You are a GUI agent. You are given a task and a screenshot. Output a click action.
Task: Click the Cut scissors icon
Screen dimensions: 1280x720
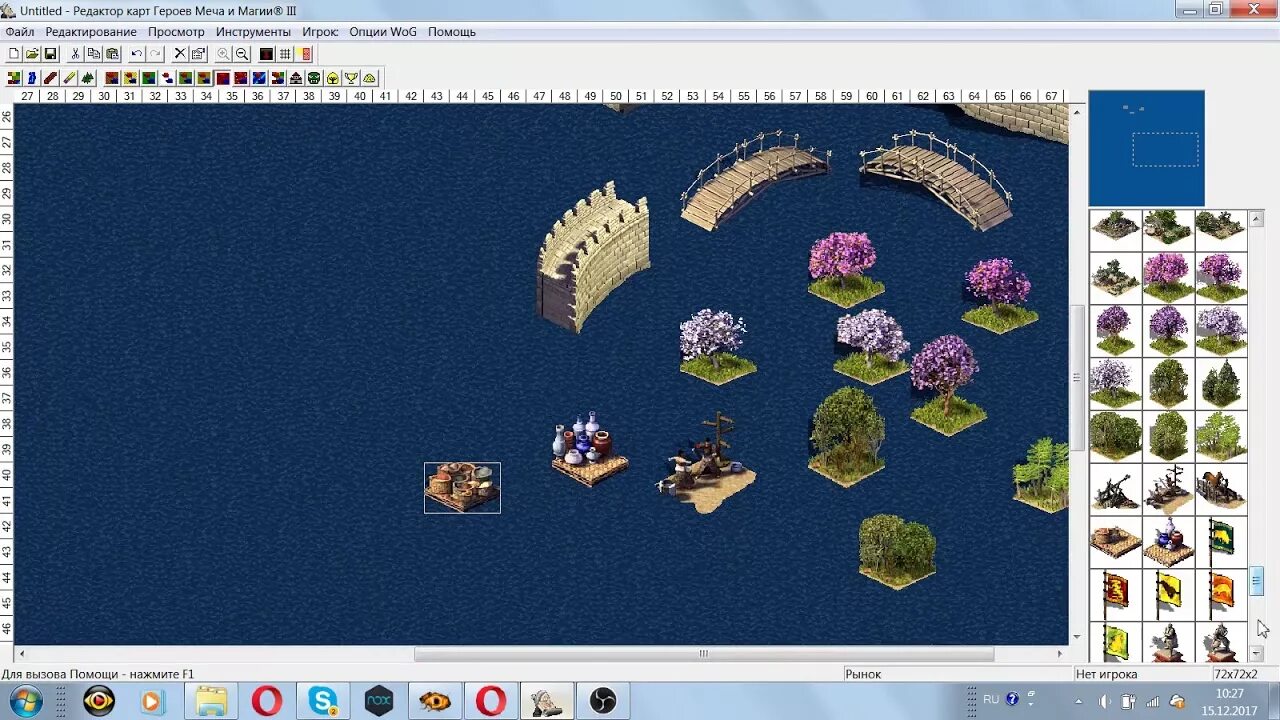75,54
